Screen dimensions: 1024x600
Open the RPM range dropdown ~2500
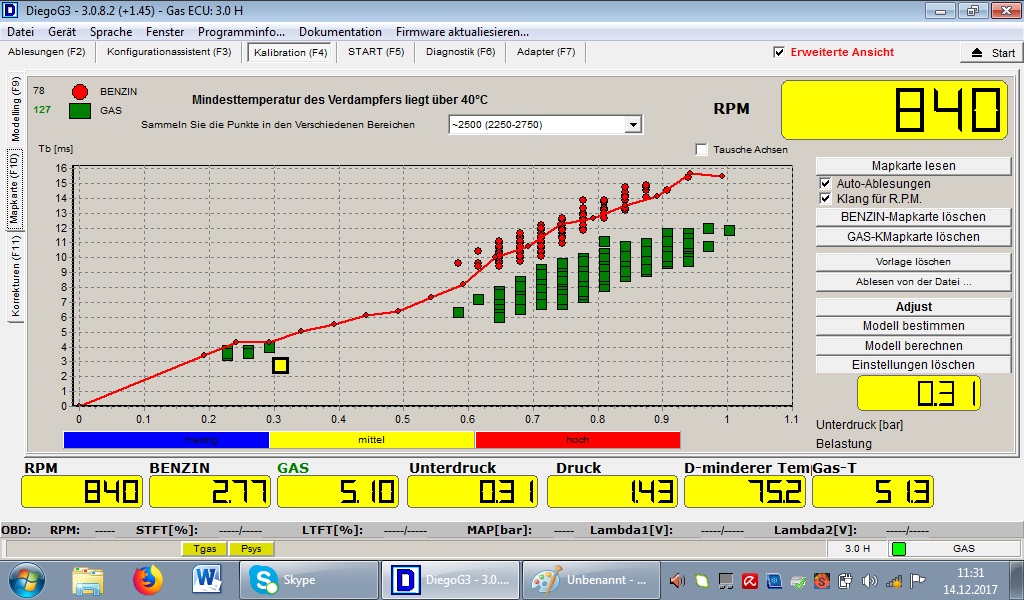coord(632,125)
